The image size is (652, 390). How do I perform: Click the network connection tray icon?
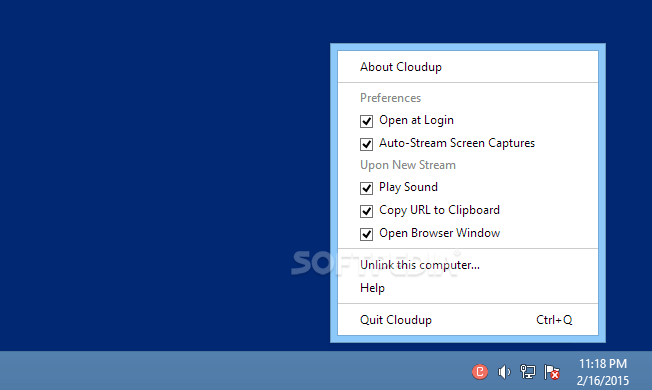click(528, 372)
